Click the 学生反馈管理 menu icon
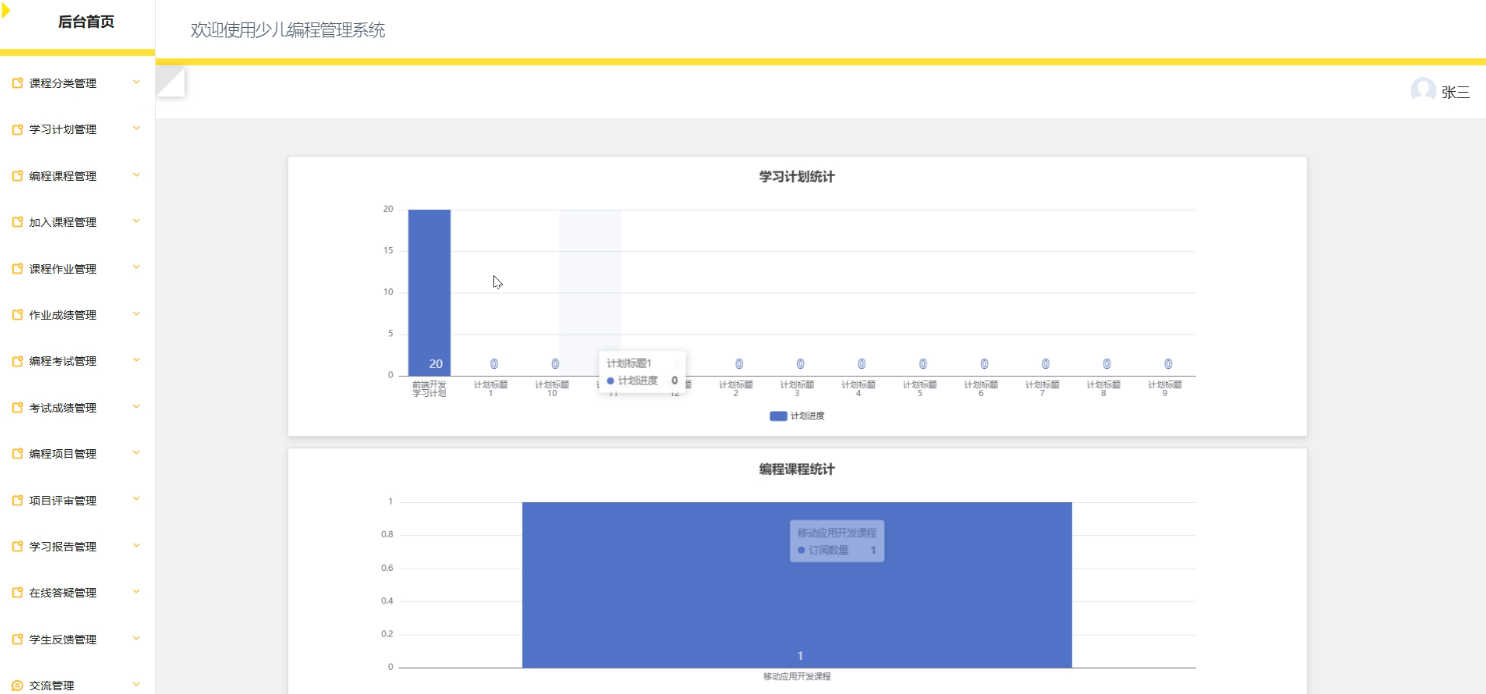The image size is (1486, 694). (x=17, y=639)
